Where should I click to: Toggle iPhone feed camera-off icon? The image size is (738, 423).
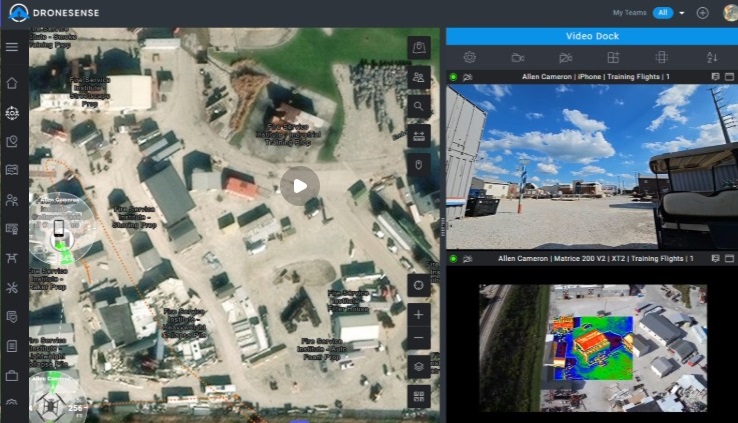click(467, 77)
